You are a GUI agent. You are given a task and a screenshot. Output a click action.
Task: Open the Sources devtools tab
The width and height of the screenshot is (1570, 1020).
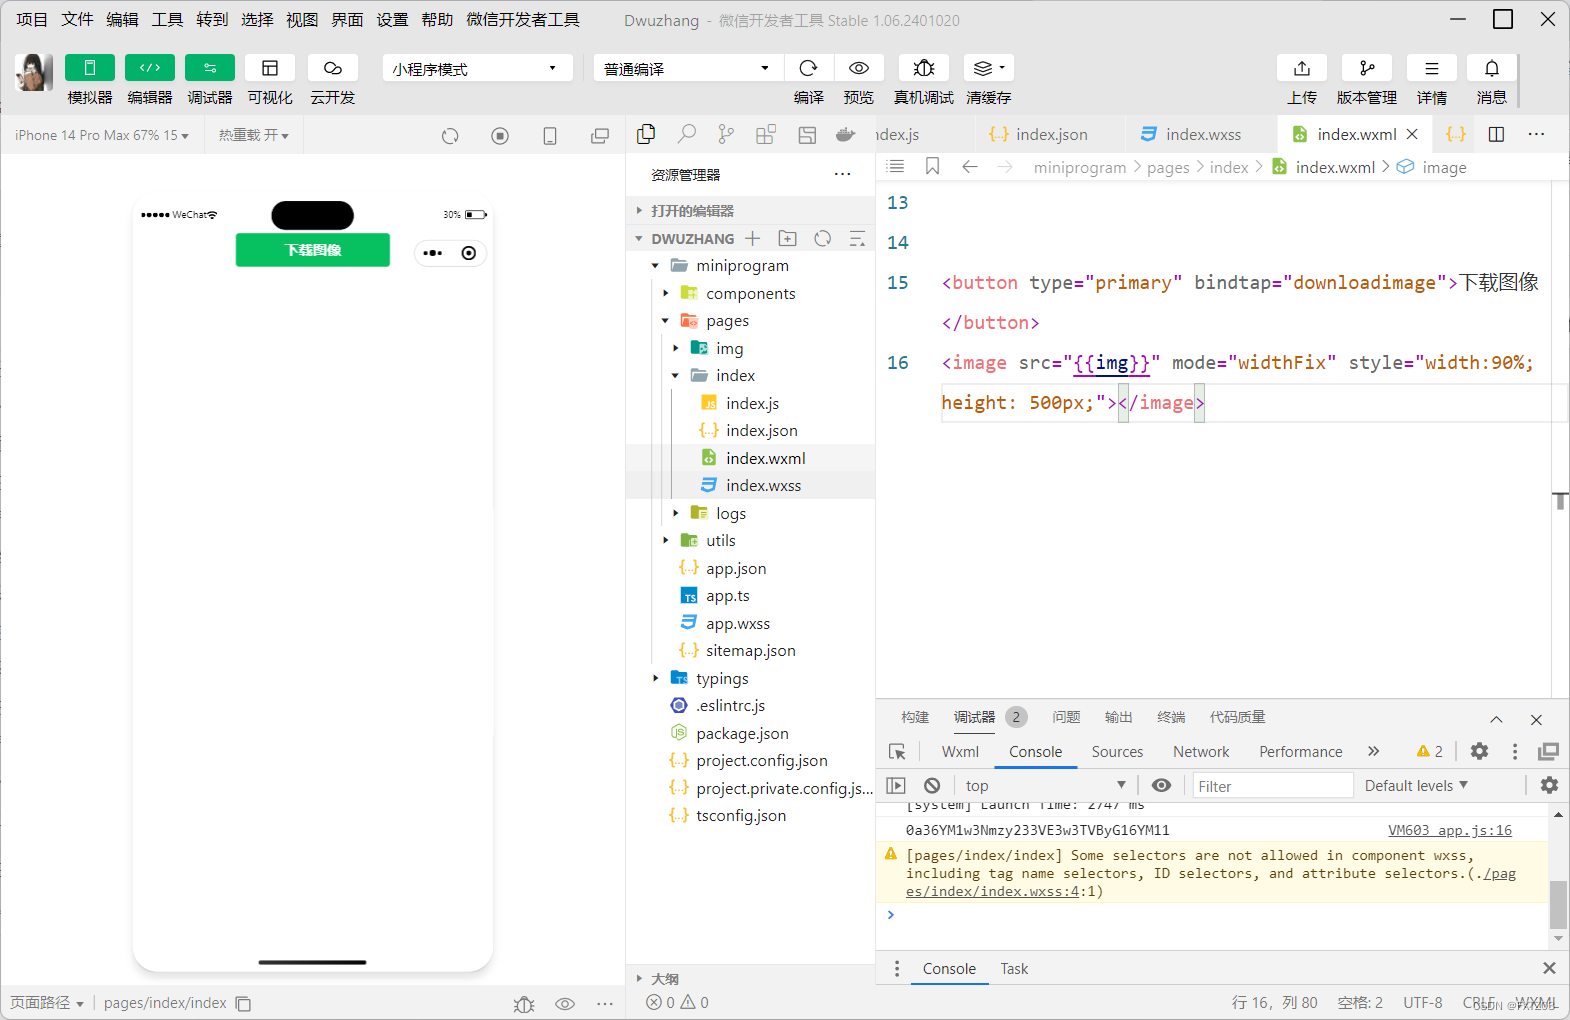(x=1117, y=752)
